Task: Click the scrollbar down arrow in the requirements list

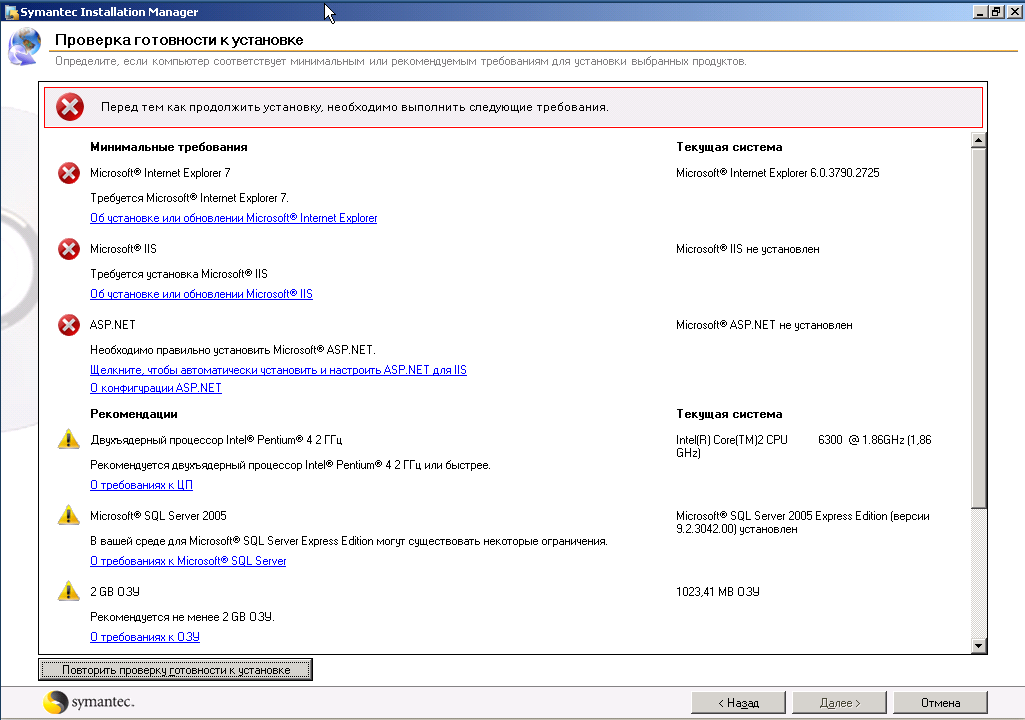Action: tap(979, 646)
